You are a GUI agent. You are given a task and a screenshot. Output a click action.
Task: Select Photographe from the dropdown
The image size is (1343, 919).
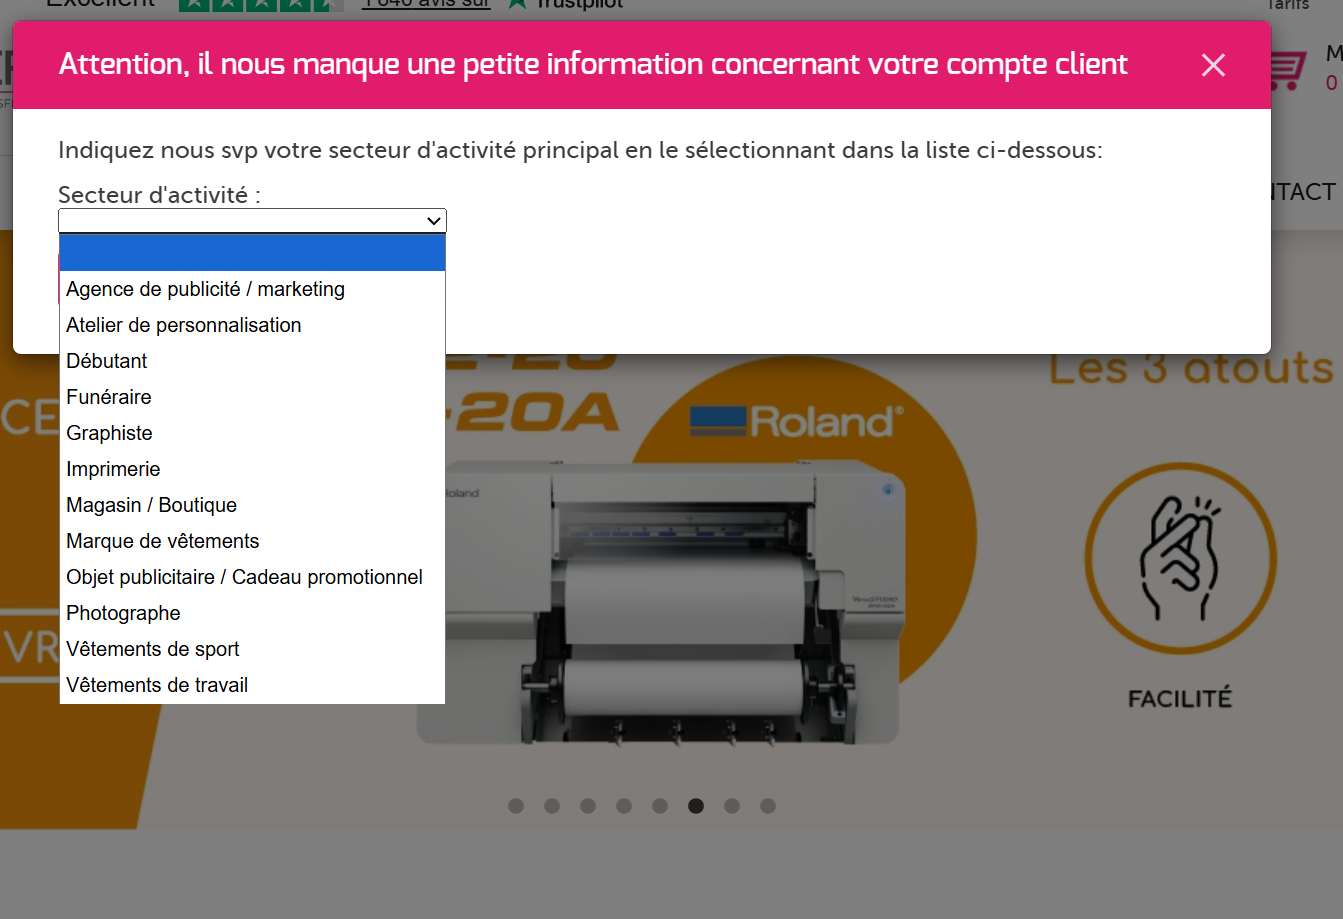[123, 613]
